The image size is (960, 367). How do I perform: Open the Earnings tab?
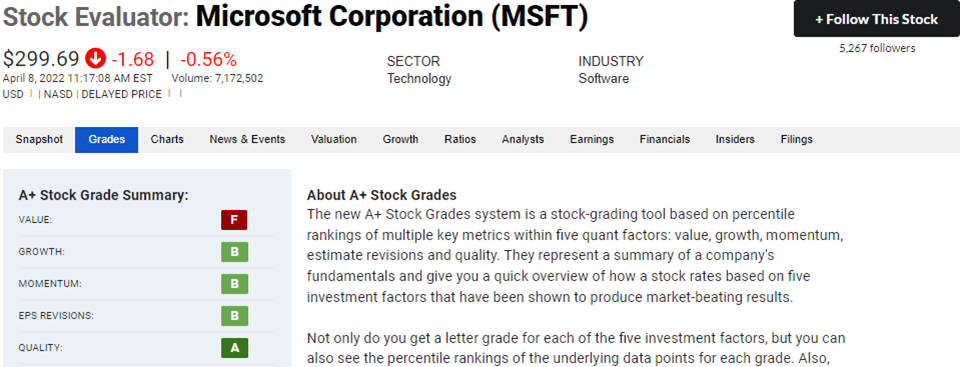[591, 140]
